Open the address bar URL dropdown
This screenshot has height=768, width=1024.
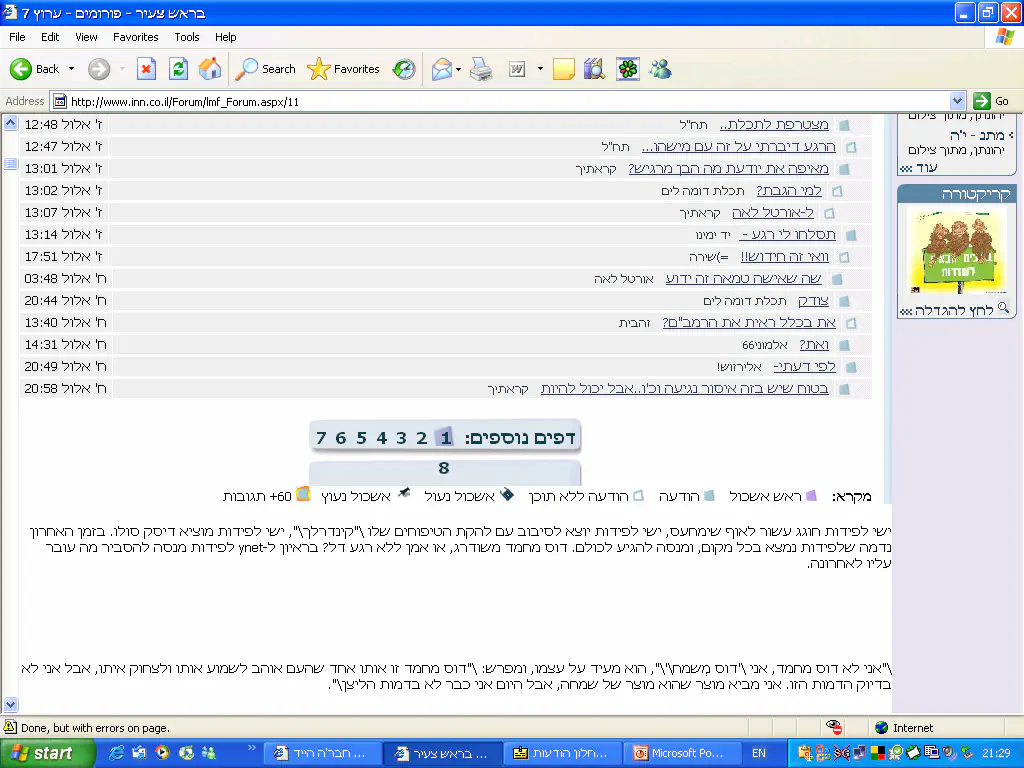[957, 101]
